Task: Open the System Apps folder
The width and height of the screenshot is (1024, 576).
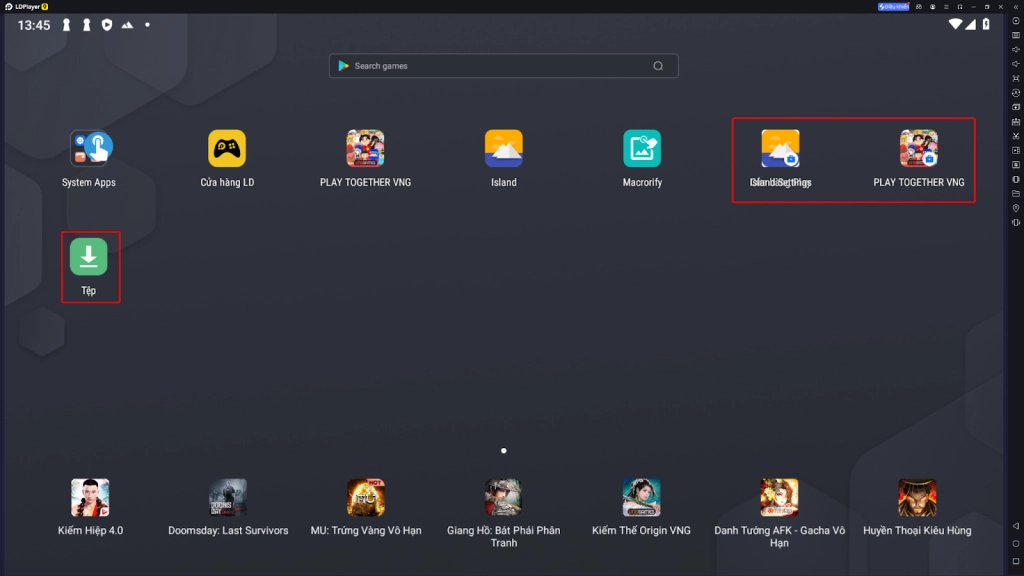Action: click(90, 148)
